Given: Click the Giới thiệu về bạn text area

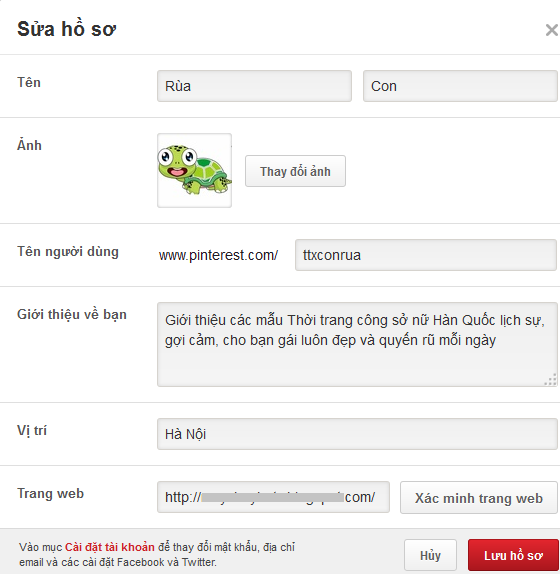Looking at the screenshot, I should [x=357, y=344].
